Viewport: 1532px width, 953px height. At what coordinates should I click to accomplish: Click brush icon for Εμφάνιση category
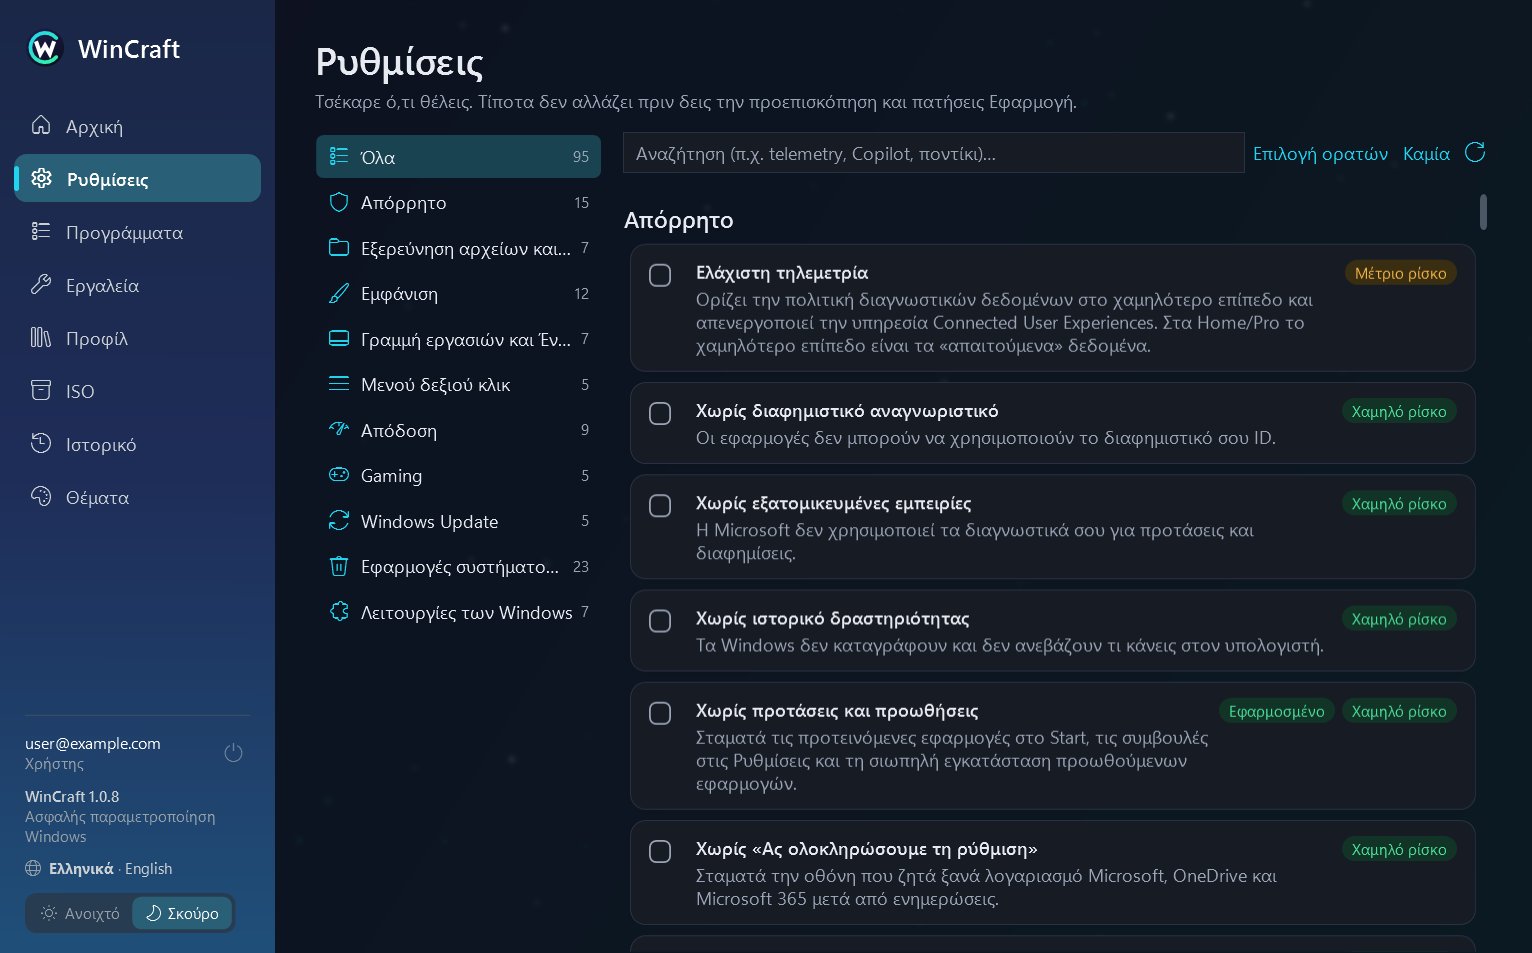339,293
